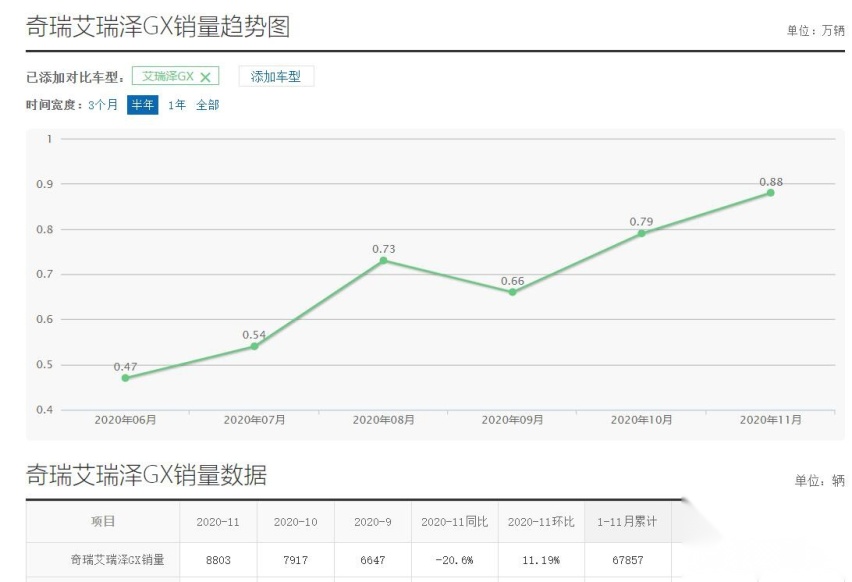The height and width of the screenshot is (582, 852).
Task: Click the 67857 cumulative sales cell
Action: (x=628, y=560)
